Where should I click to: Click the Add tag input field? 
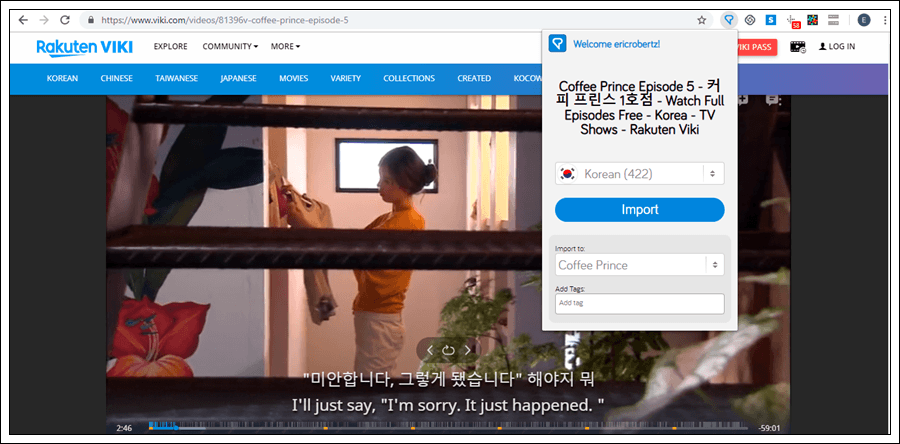(639, 303)
